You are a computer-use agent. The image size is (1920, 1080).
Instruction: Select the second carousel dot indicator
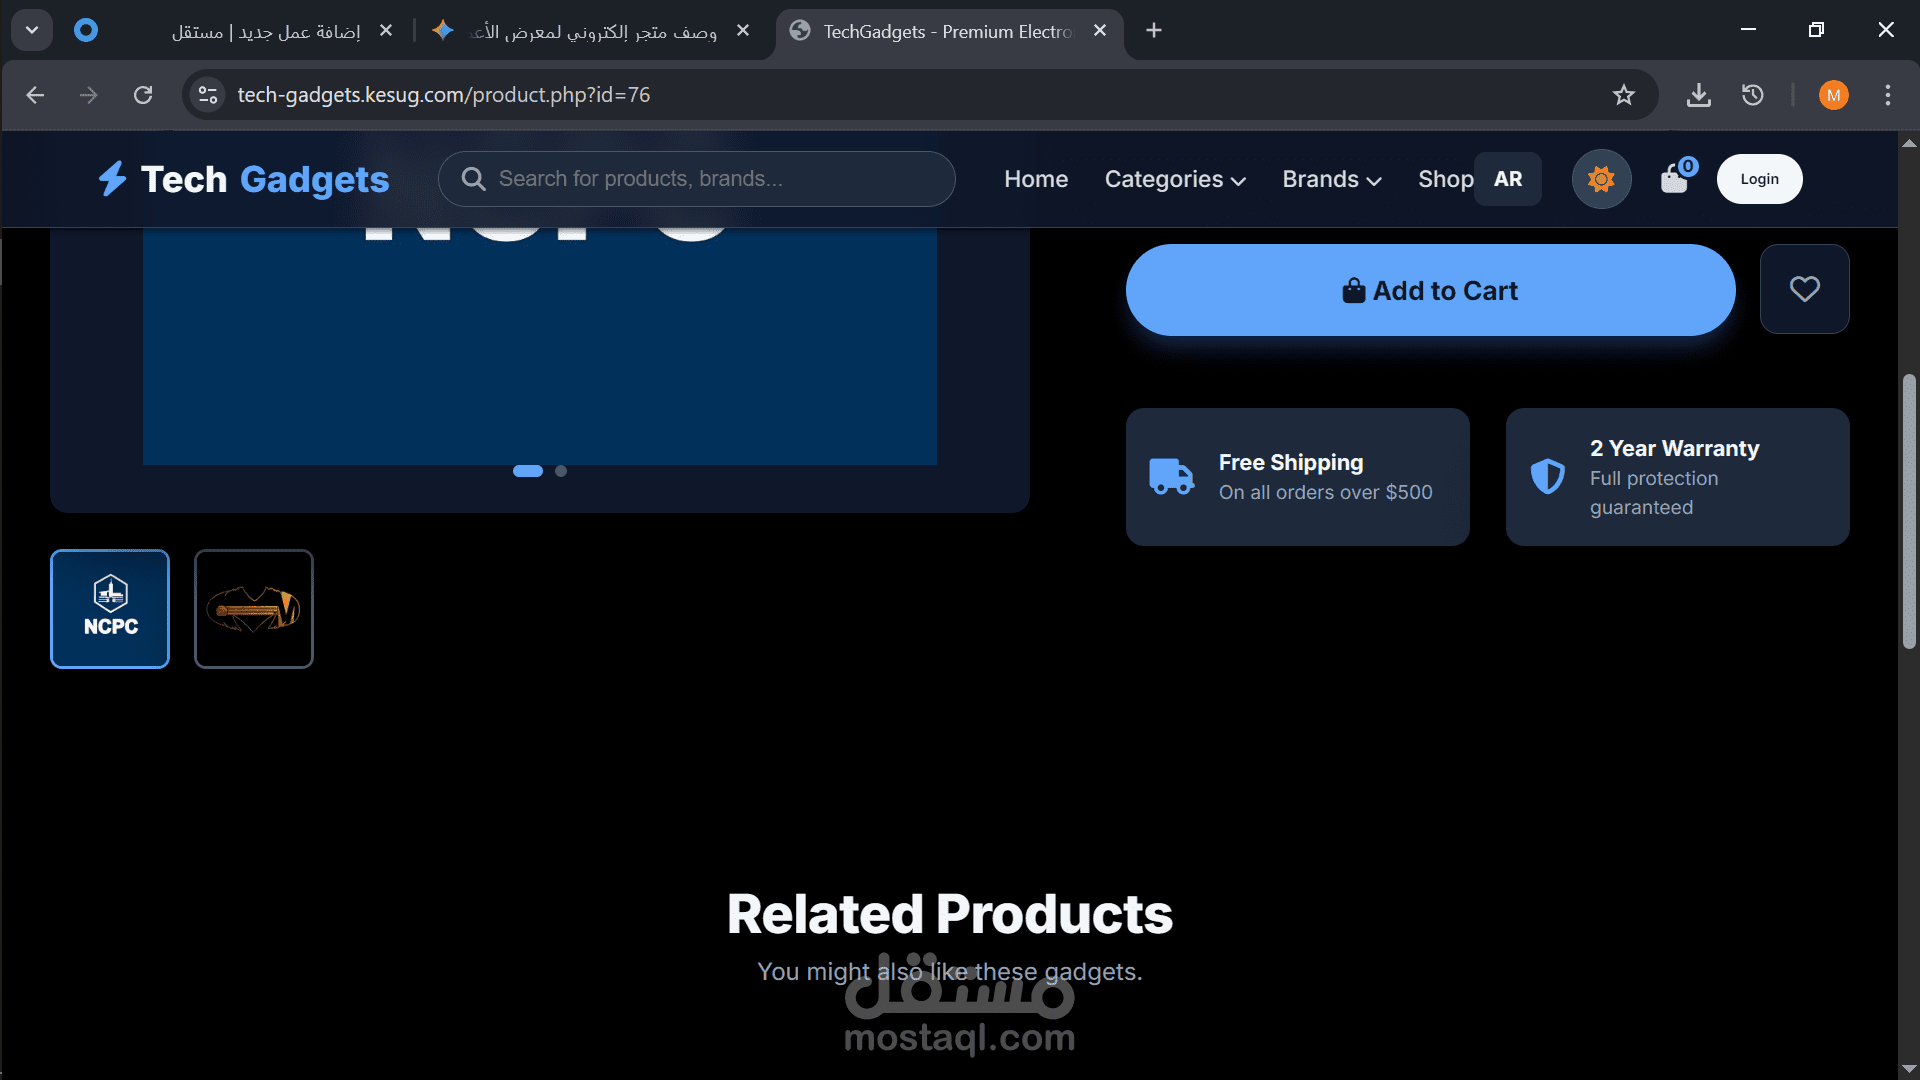561,471
